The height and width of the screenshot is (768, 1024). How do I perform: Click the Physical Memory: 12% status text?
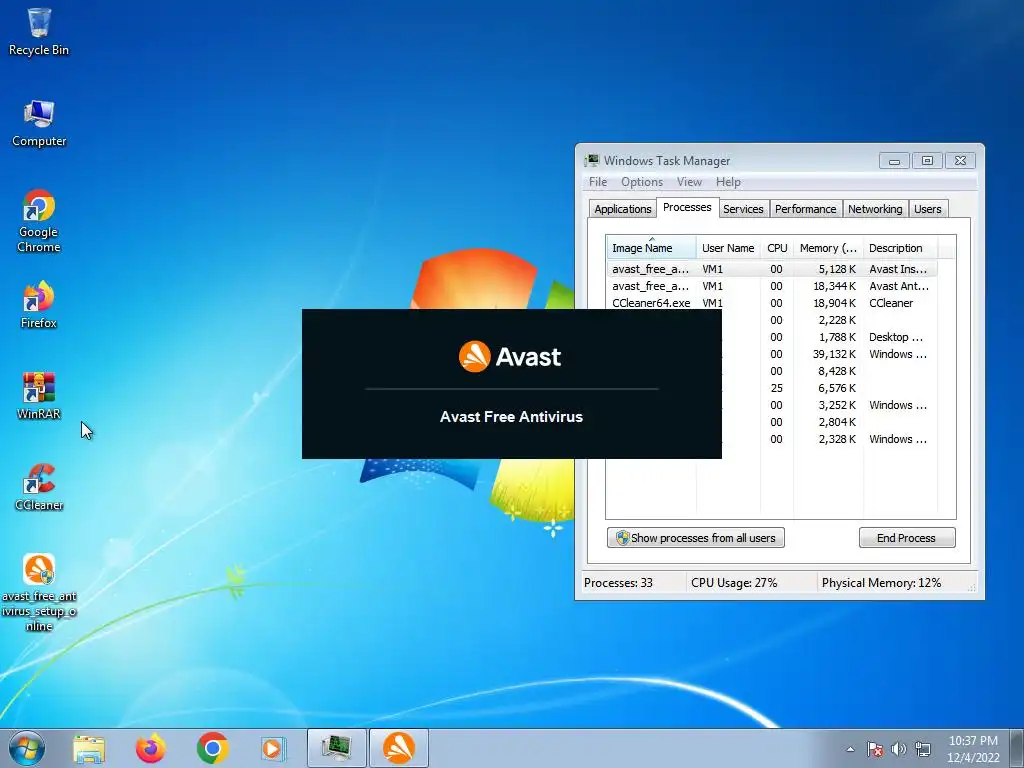point(881,583)
